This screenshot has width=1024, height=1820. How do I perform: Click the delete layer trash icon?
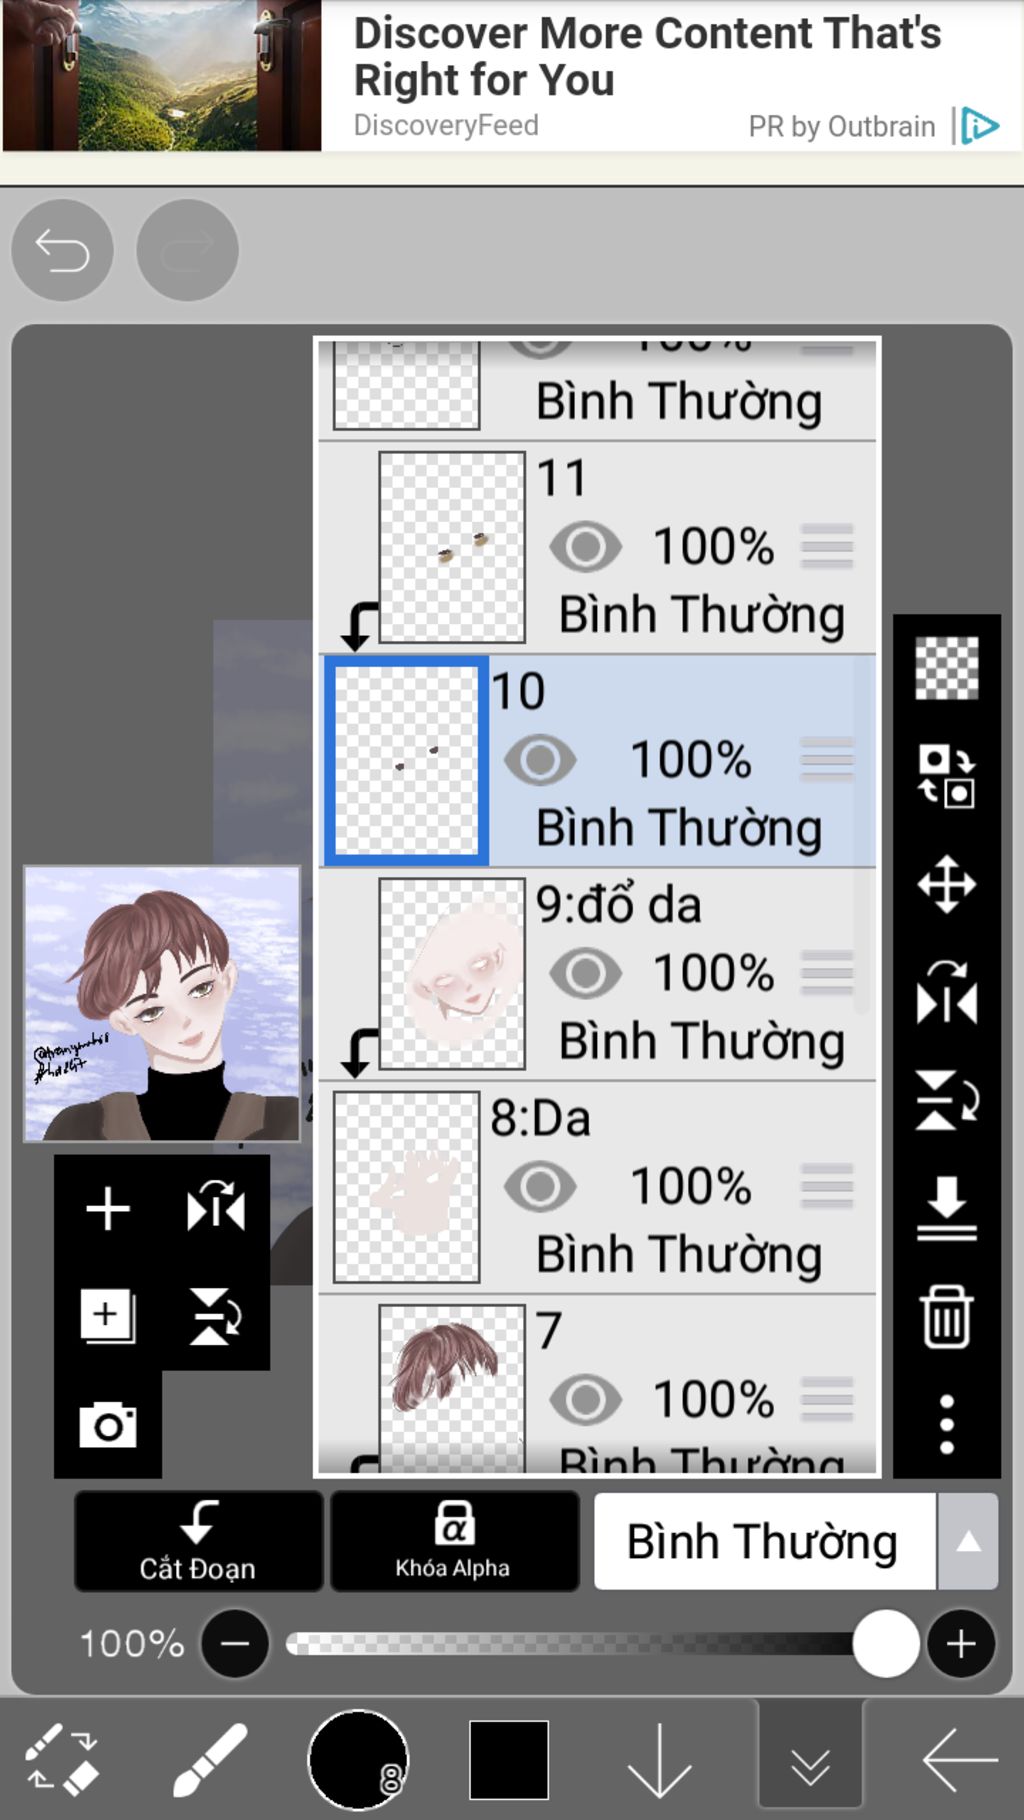[946, 1317]
